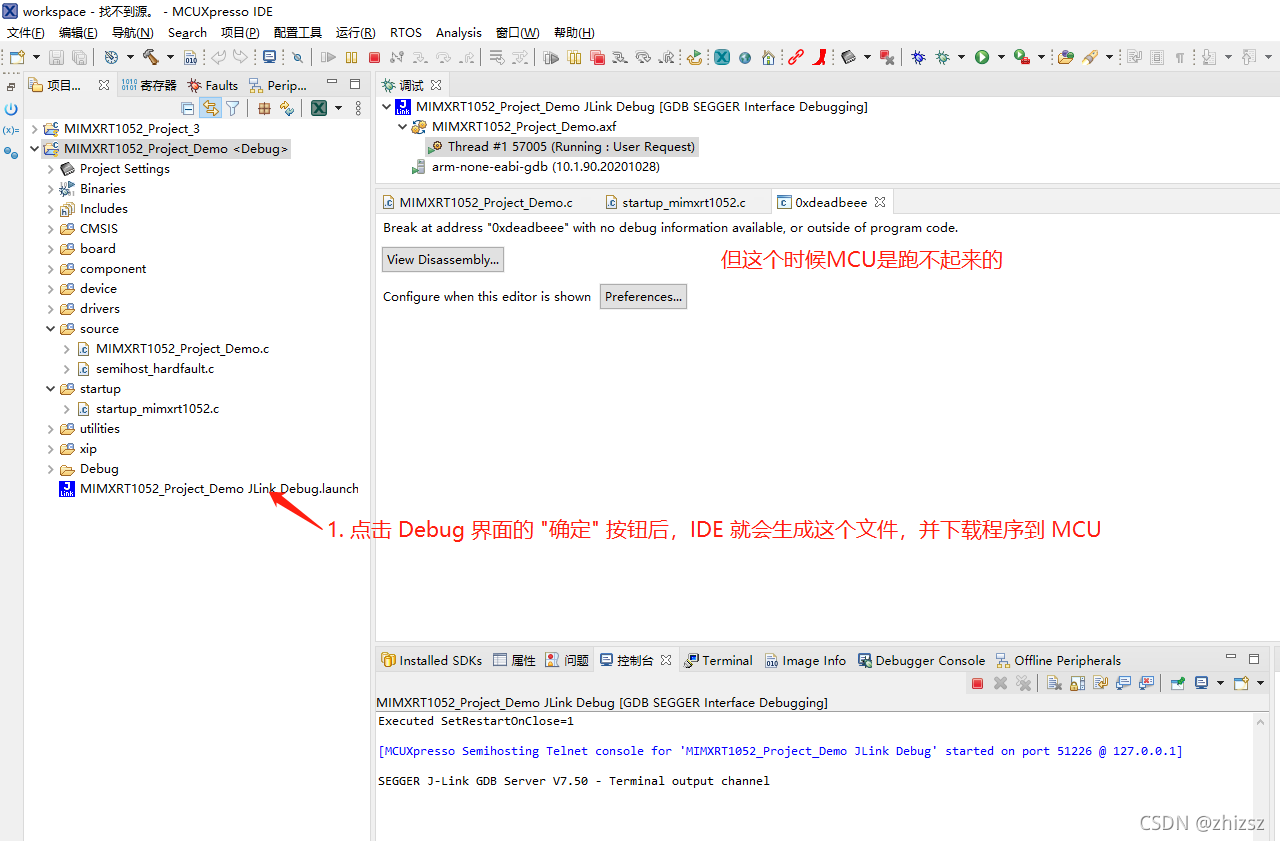Viewport: 1280px width, 841px height.
Task: Toggle the Word Wrap icon in console toolbar
Action: coord(1100,683)
